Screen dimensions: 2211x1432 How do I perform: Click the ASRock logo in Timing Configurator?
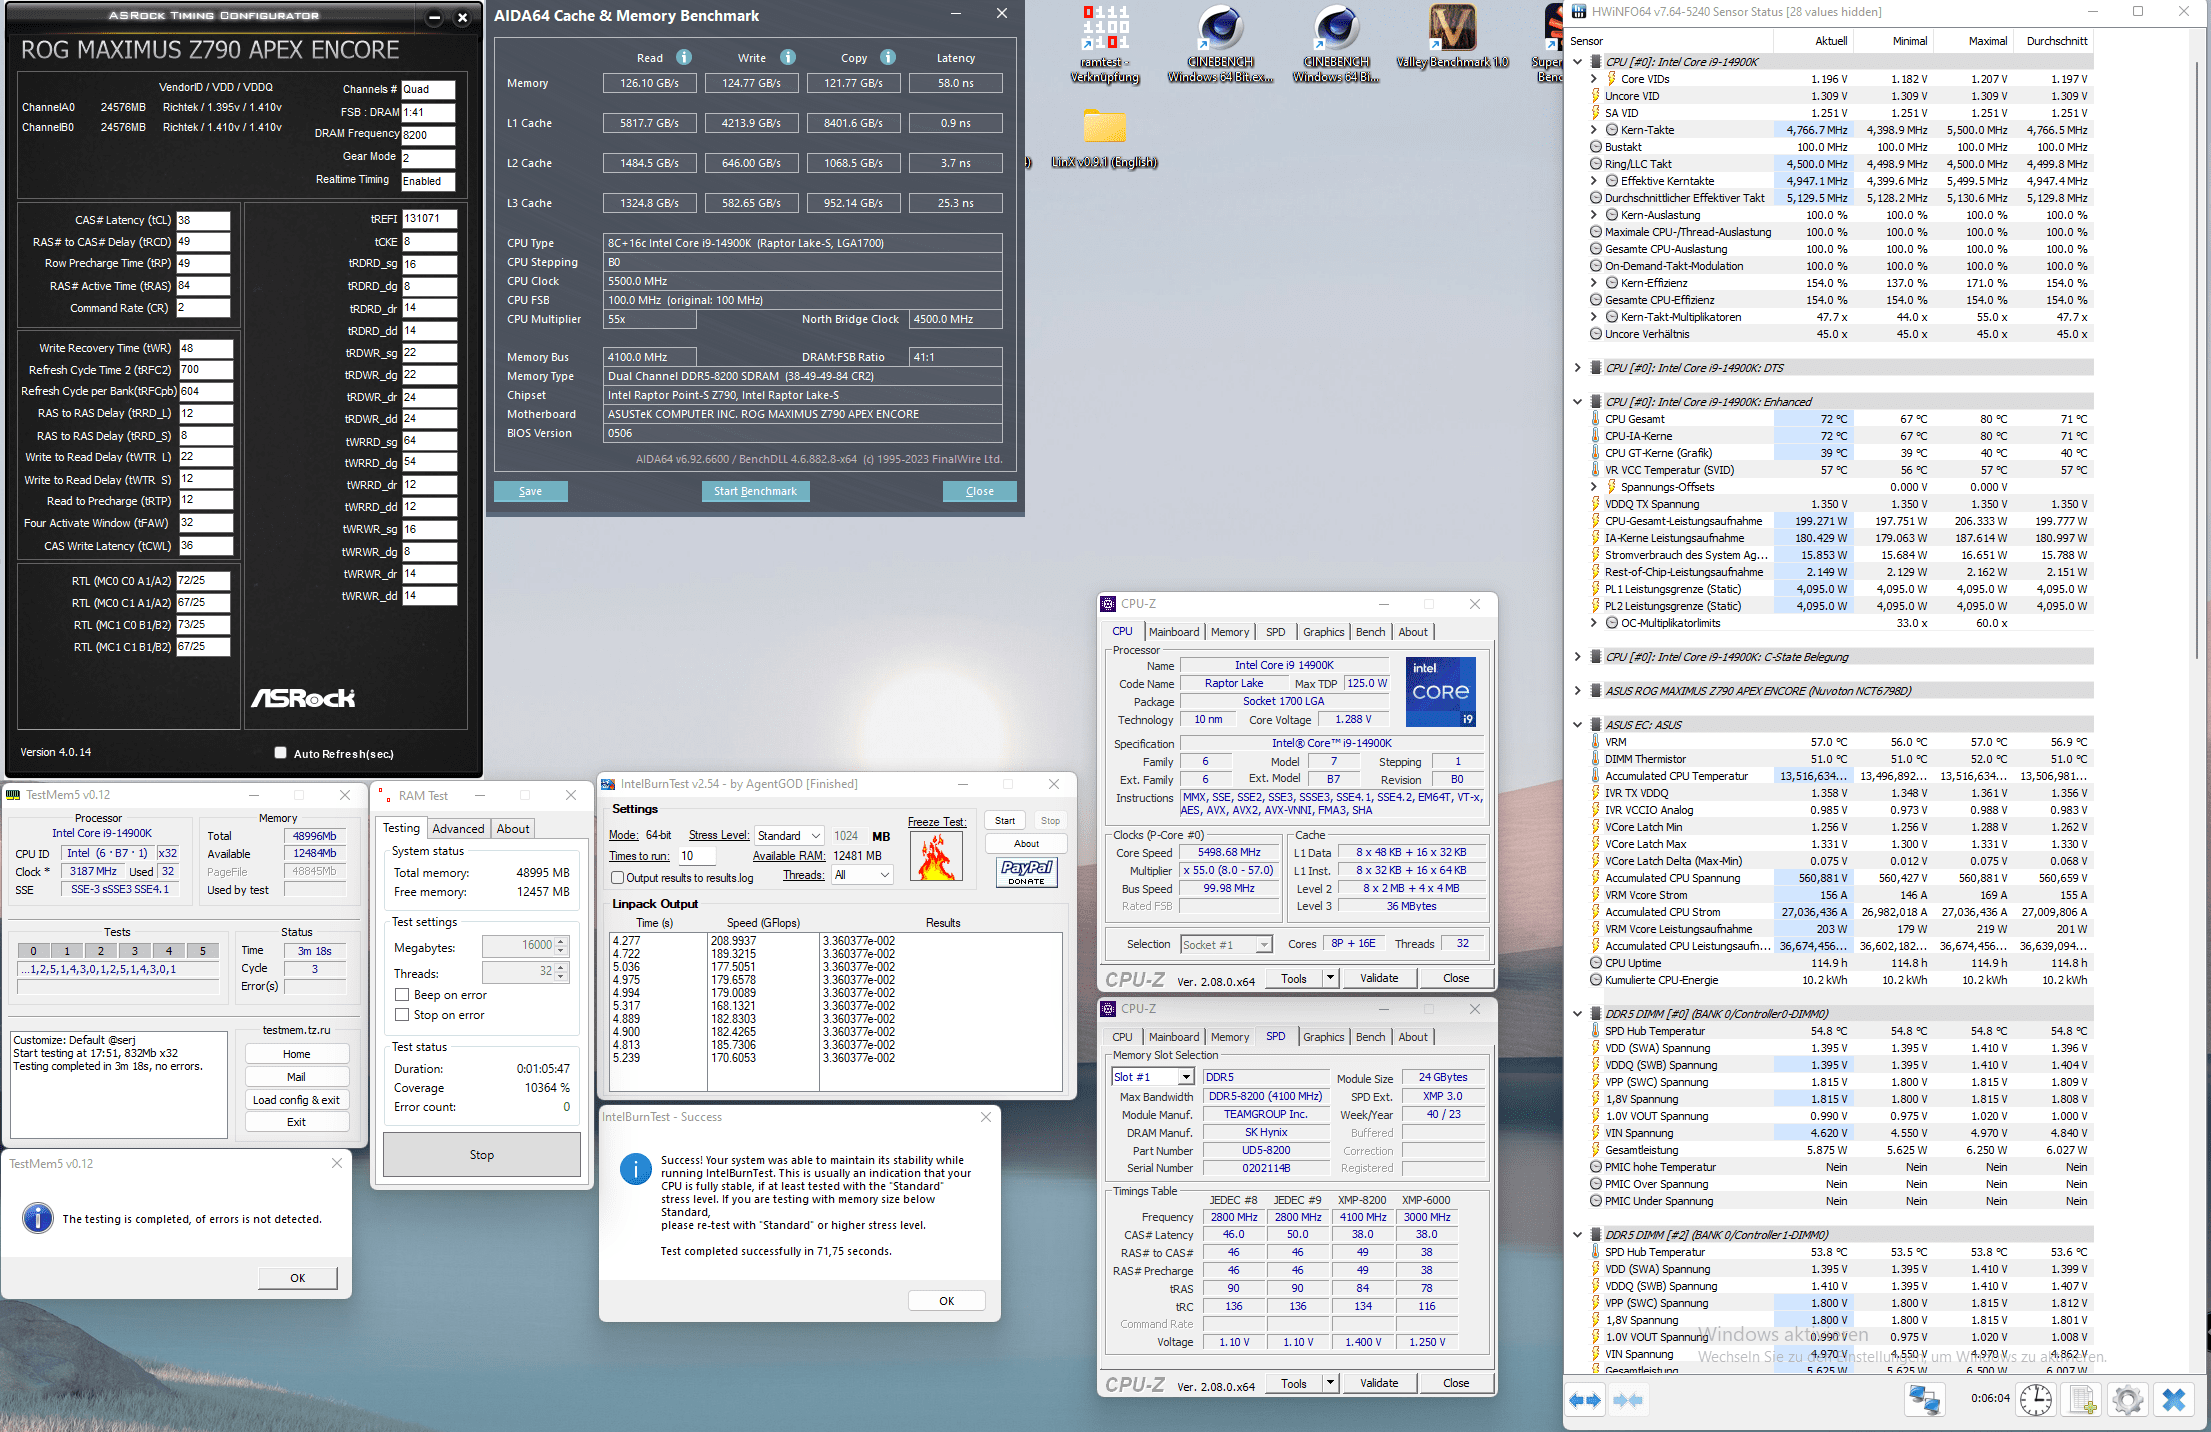[x=303, y=698]
